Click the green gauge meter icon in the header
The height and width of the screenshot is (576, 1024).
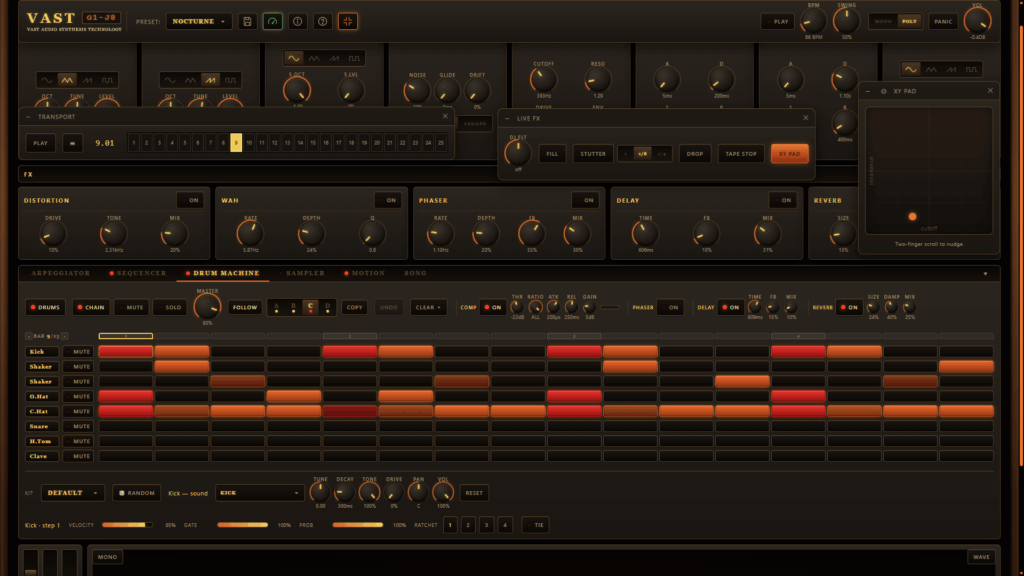click(272, 22)
